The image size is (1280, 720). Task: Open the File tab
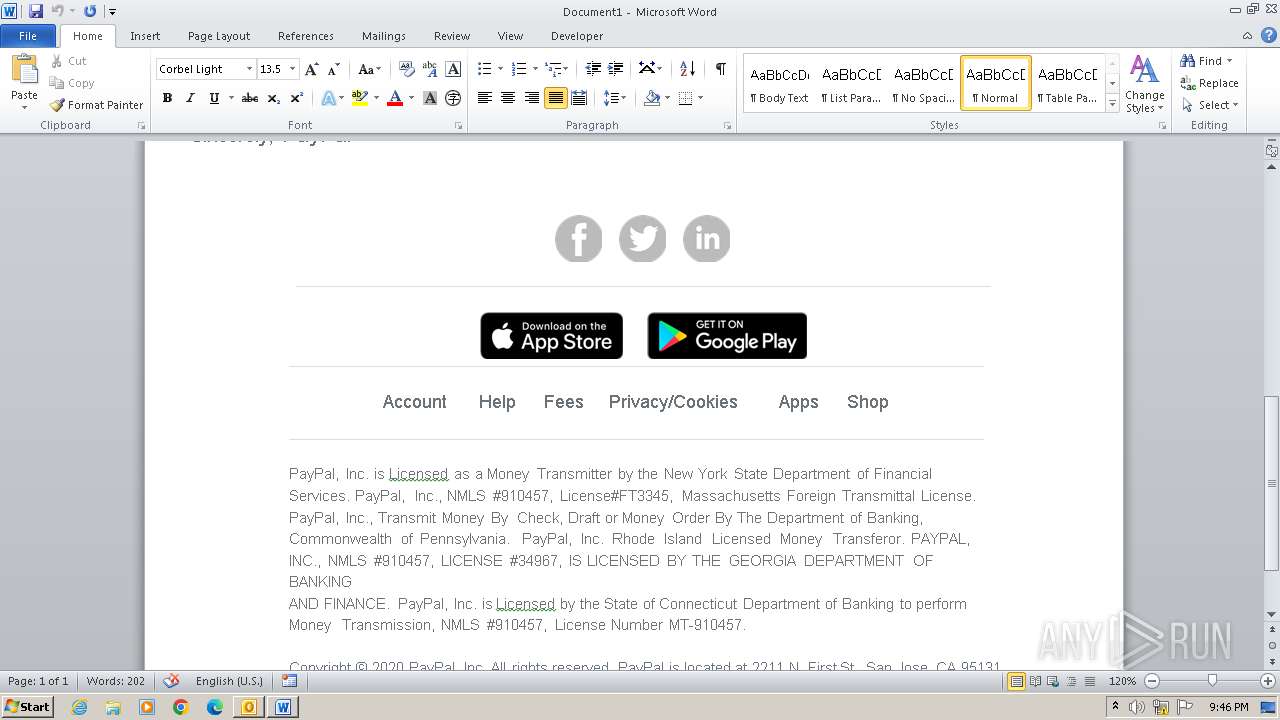coord(28,36)
